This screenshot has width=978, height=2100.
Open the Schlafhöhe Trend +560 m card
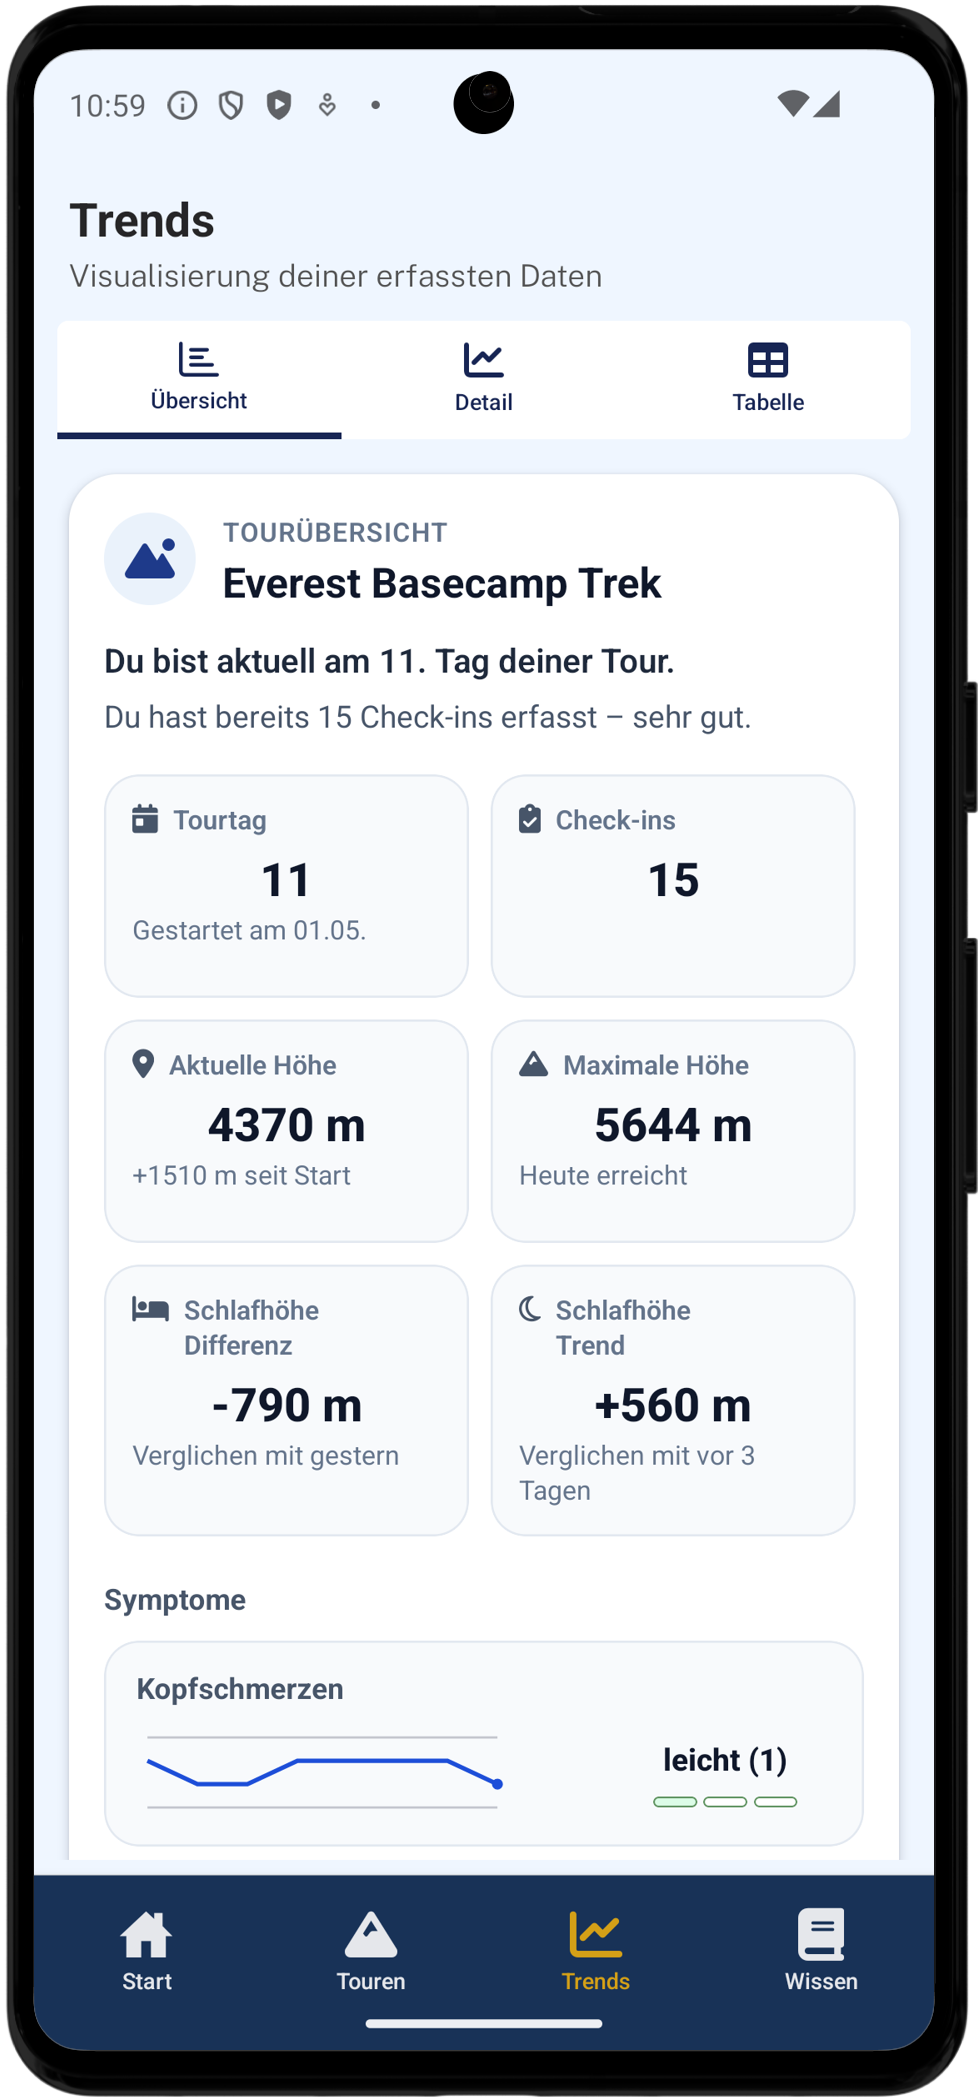click(x=673, y=1400)
